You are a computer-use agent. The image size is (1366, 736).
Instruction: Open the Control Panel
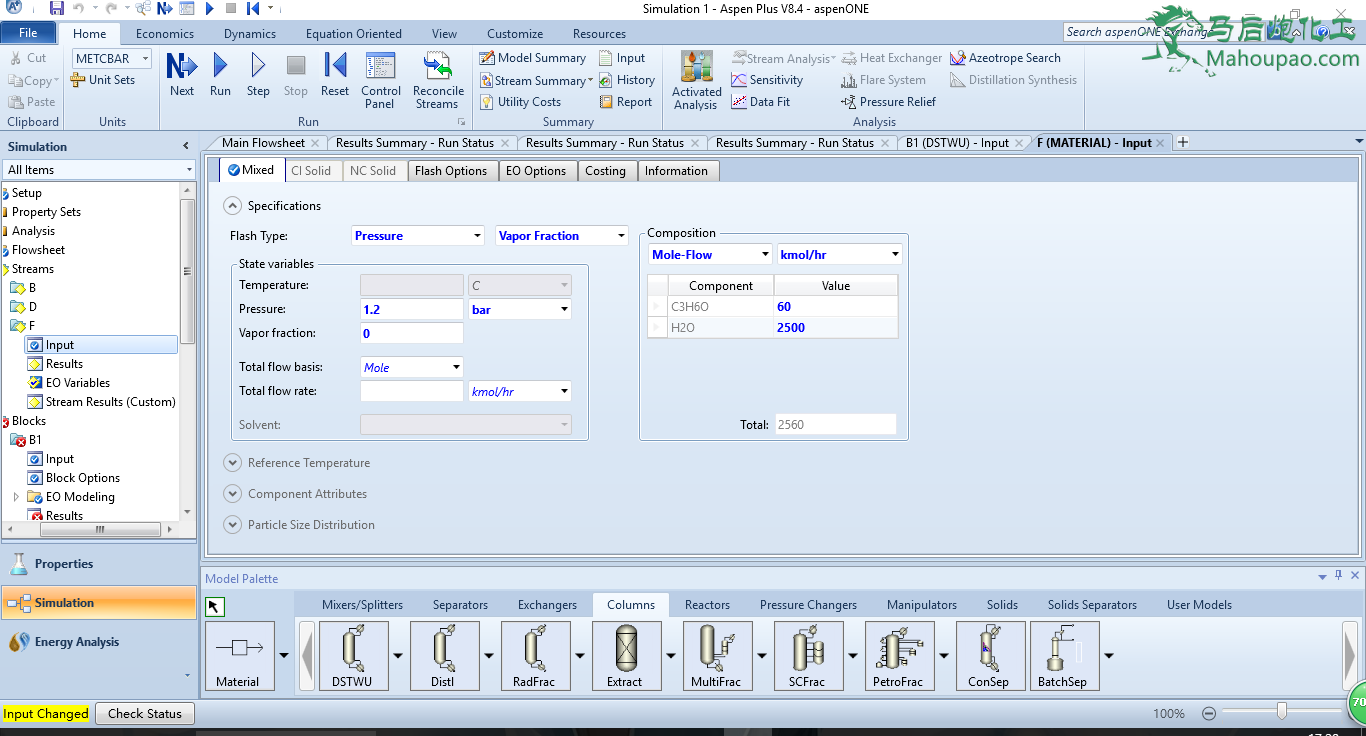[381, 80]
